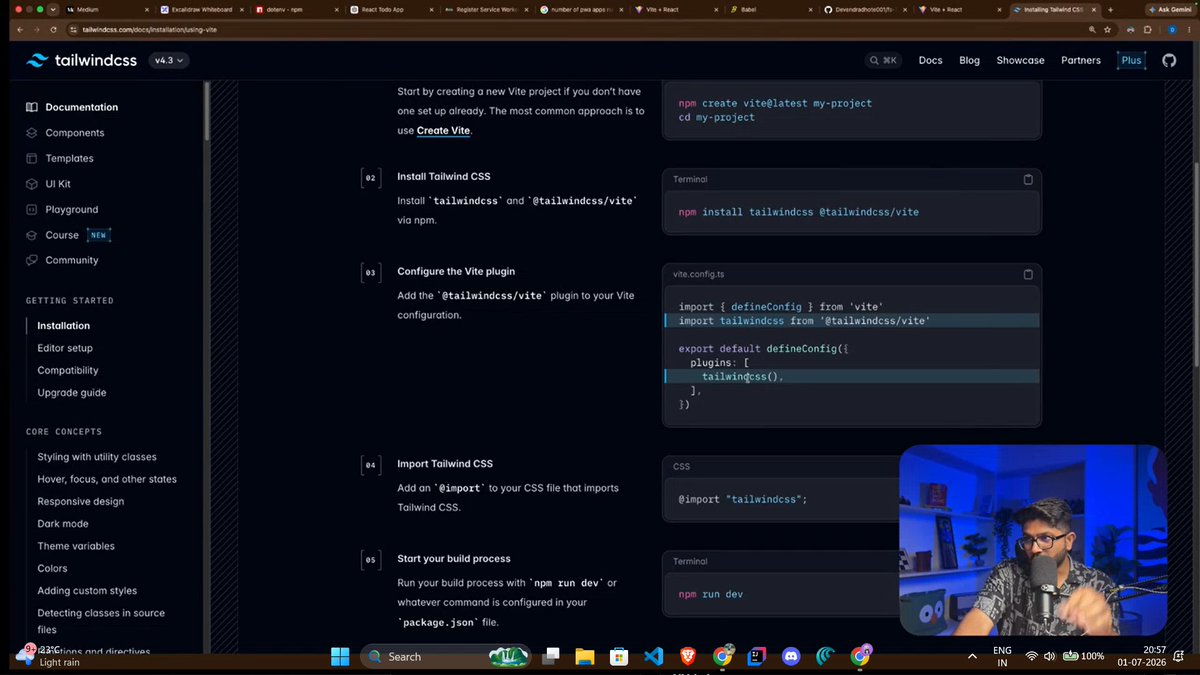Open the Compatibility sidebar page
This screenshot has width=1200, height=675.
68,370
